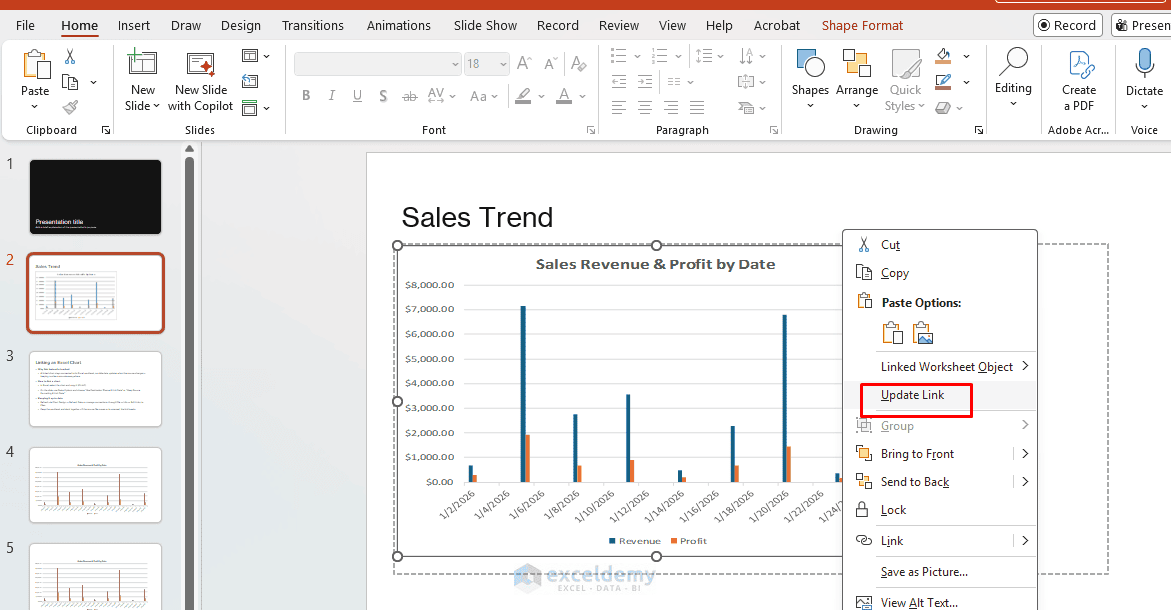This screenshot has width=1171, height=610.
Task: Open the Shape Format tab
Action: (863, 25)
